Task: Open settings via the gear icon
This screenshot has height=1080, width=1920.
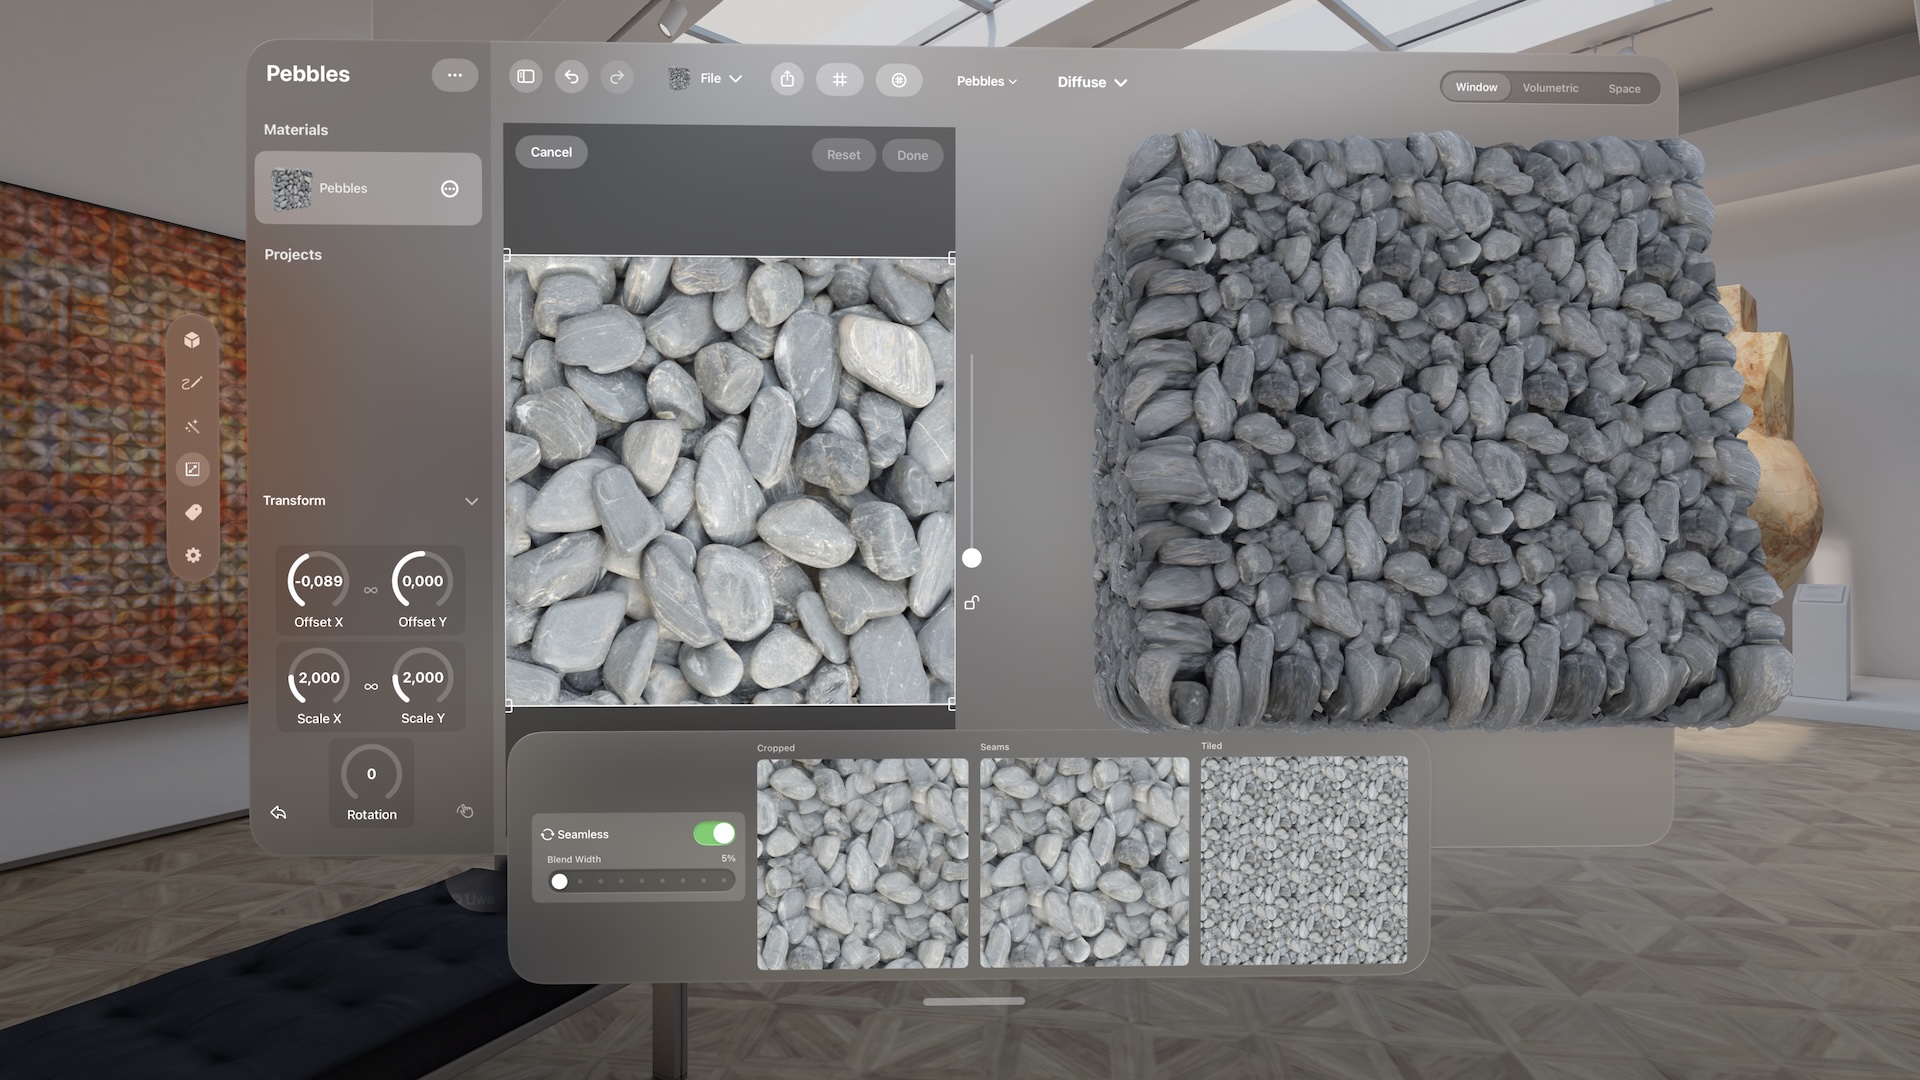Action: 193,555
